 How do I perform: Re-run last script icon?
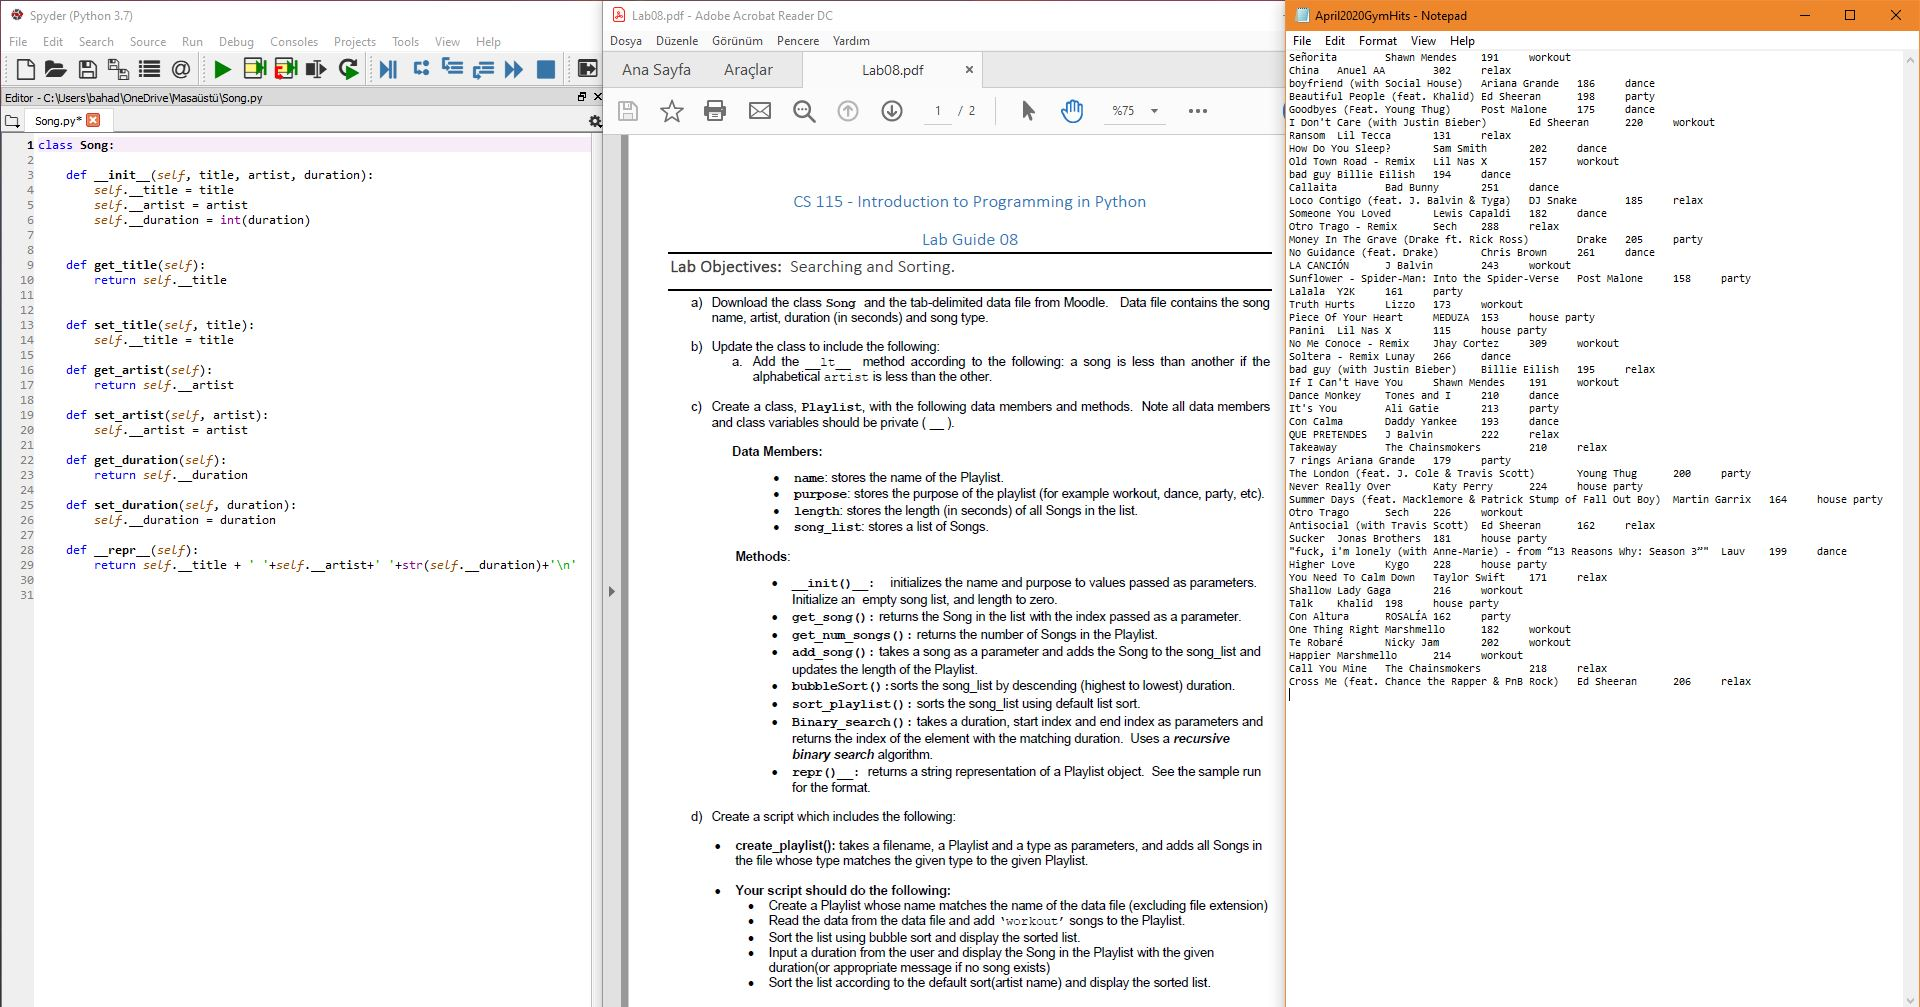[x=349, y=69]
